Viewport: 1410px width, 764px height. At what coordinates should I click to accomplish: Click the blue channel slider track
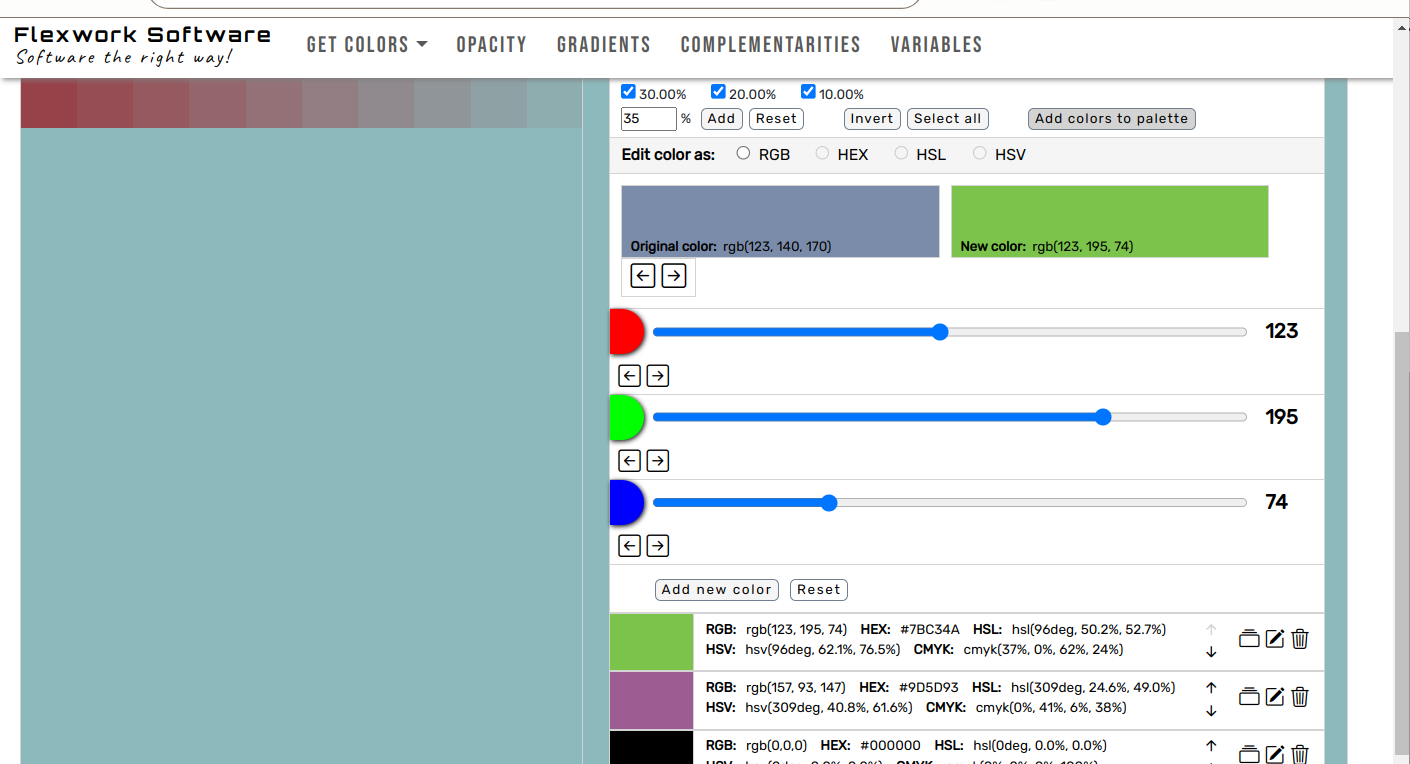pyautogui.click(x=950, y=502)
